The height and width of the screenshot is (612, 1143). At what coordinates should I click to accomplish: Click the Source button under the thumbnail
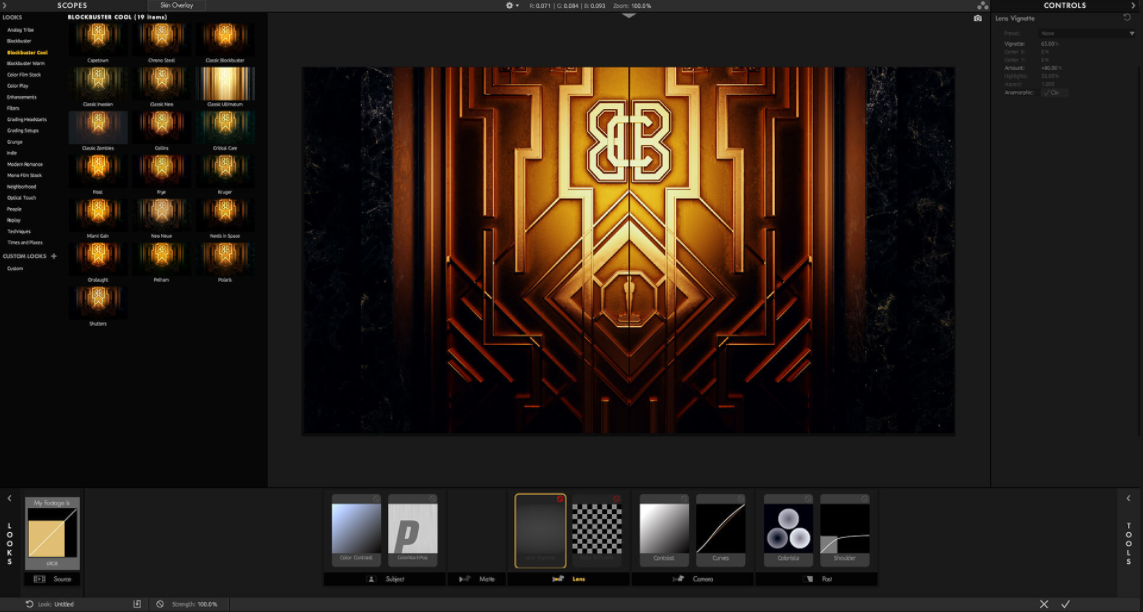[x=52, y=579]
